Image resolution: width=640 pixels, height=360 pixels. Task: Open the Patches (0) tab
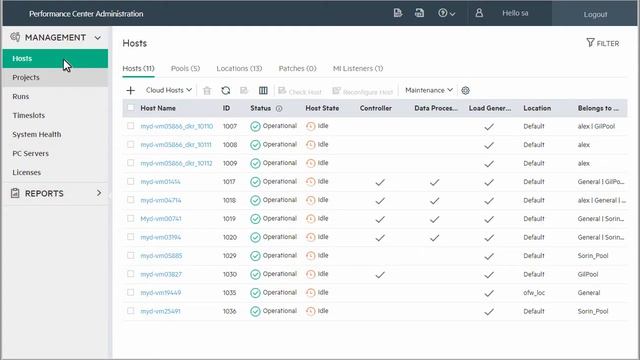[x=297, y=68]
